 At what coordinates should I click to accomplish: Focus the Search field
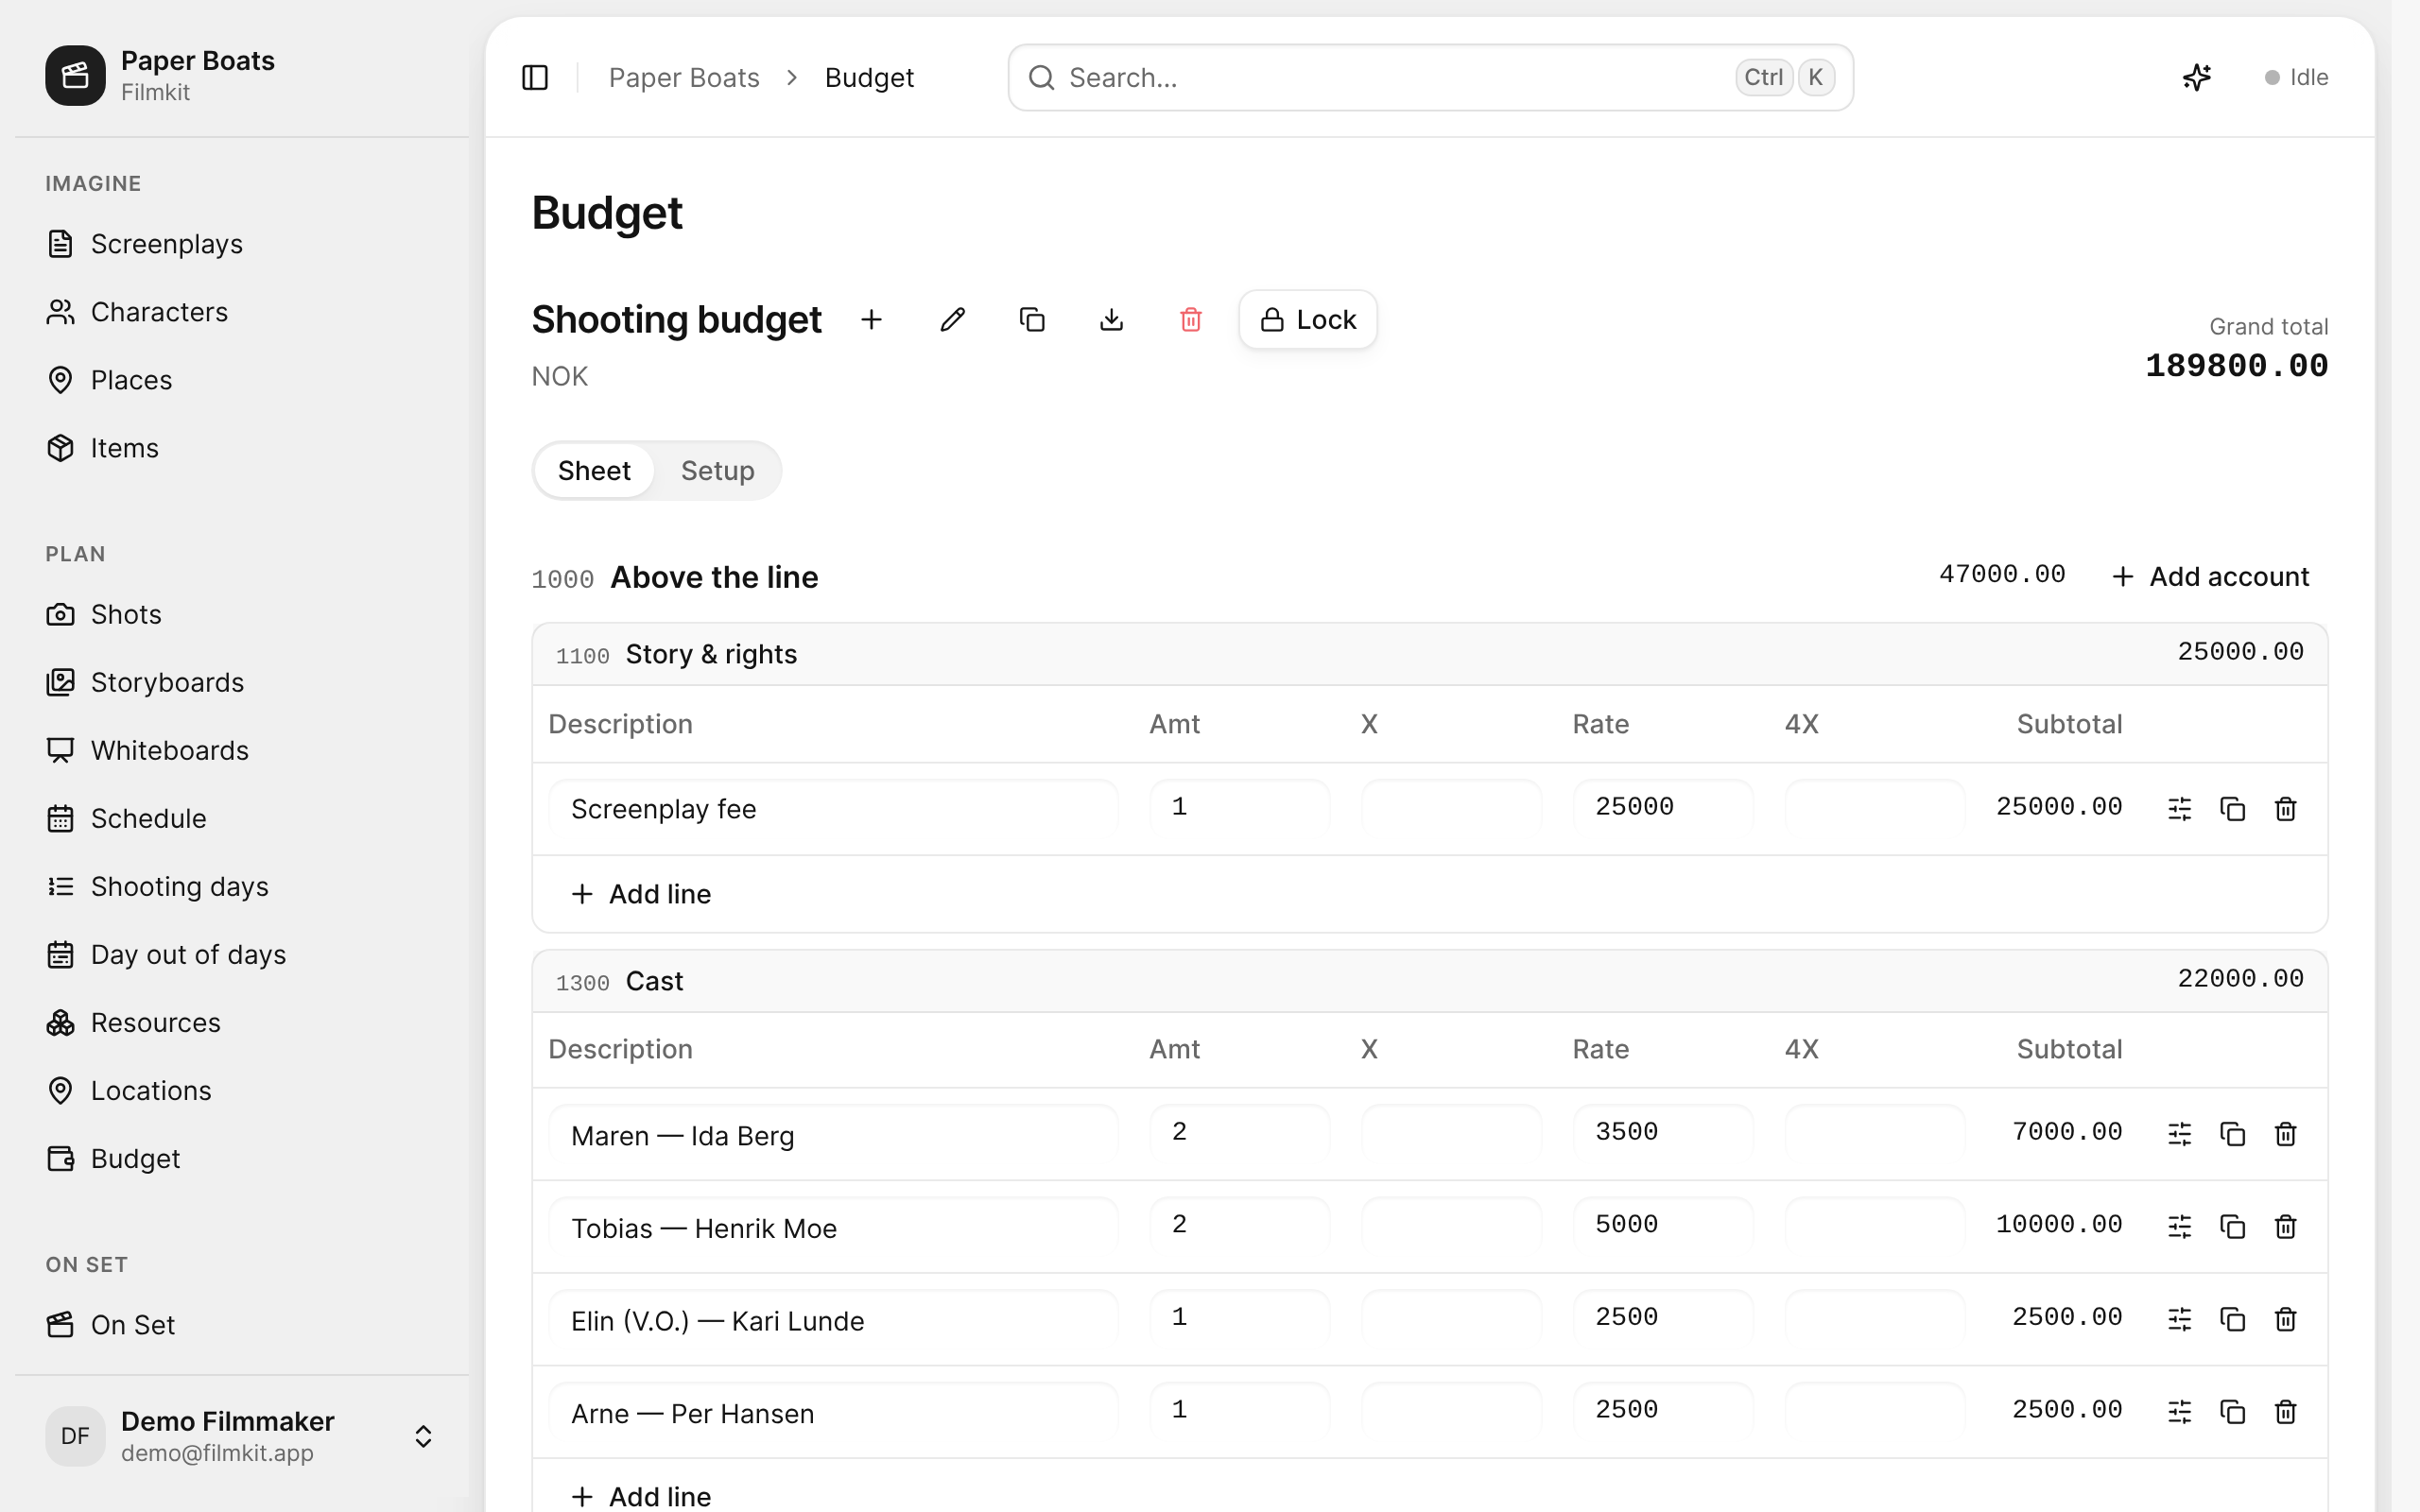click(x=1430, y=77)
